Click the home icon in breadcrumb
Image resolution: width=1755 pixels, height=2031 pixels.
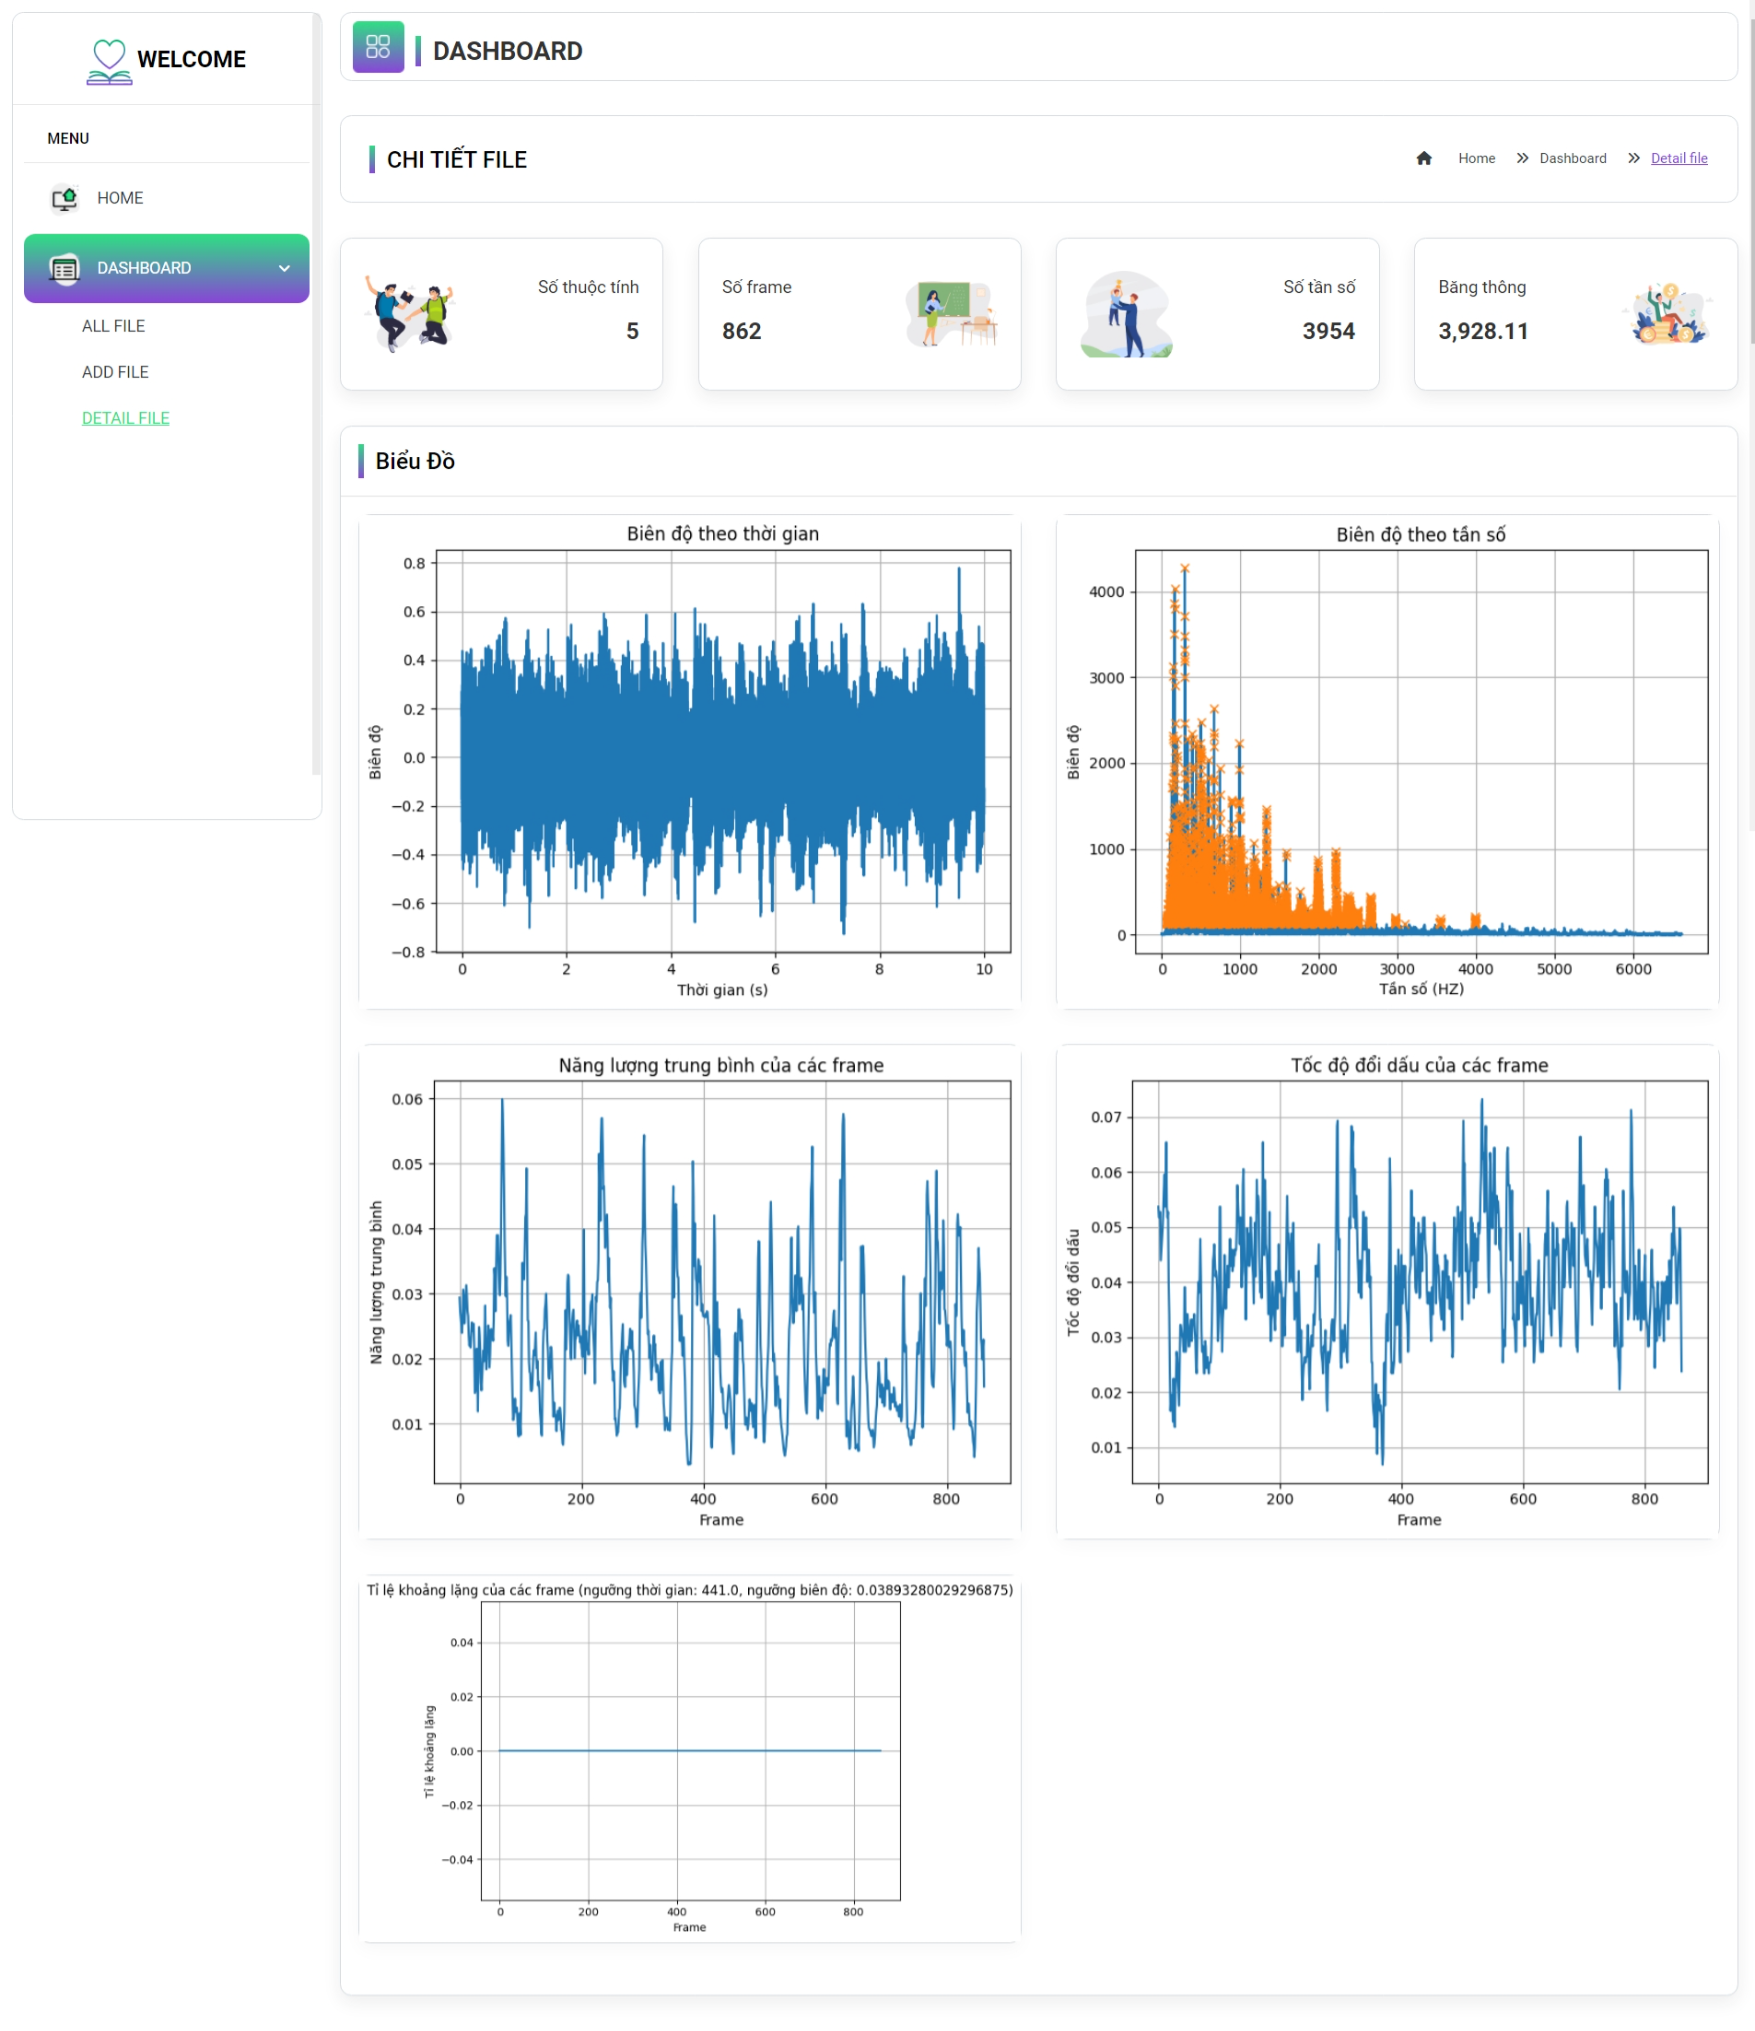[1424, 158]
